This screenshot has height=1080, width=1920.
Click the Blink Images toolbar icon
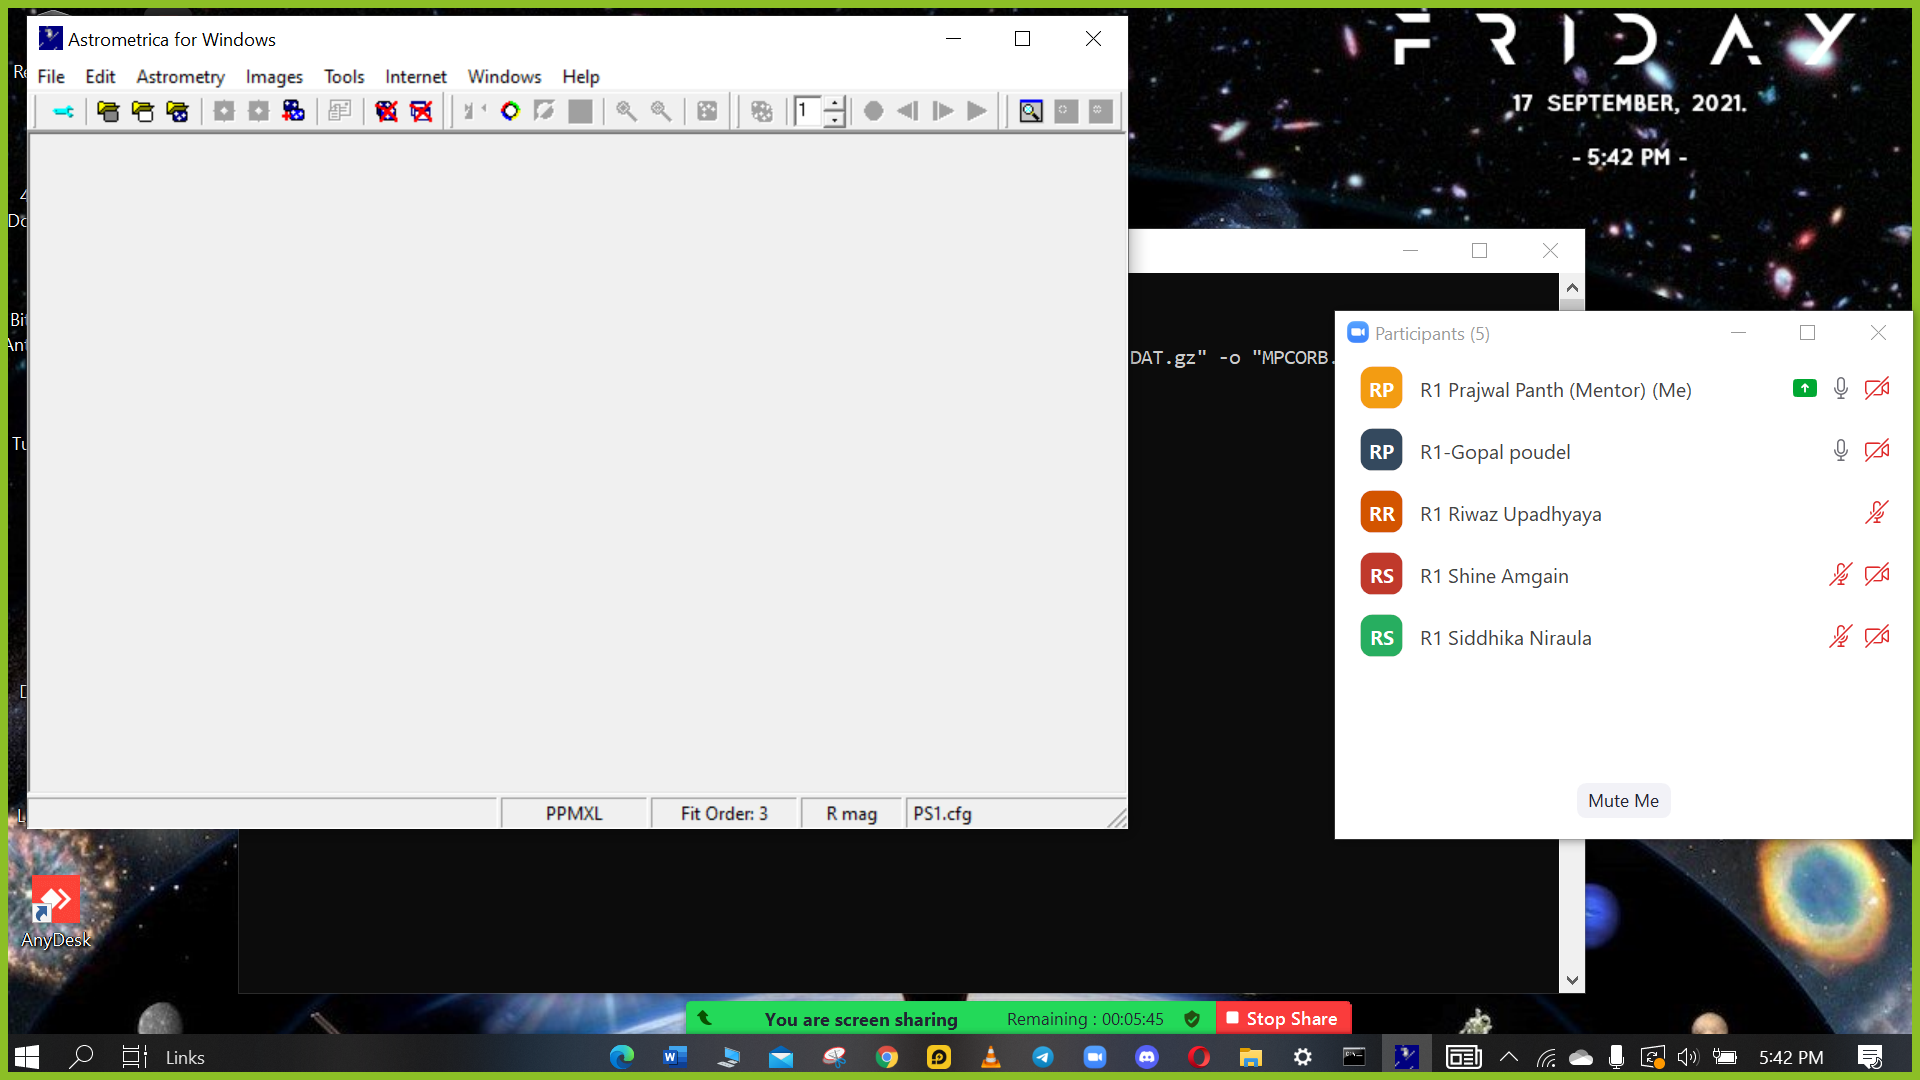tap(762, 111)
